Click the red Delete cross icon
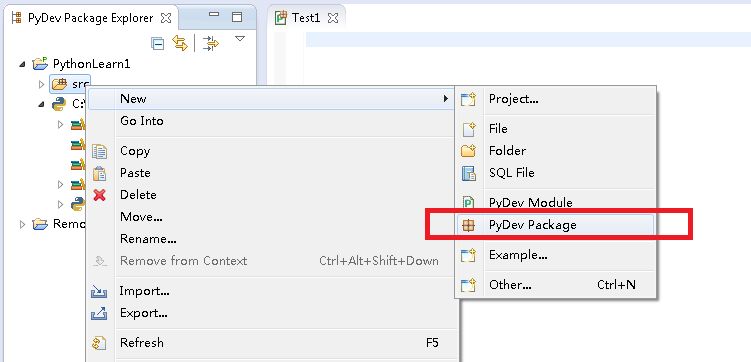 99,195
